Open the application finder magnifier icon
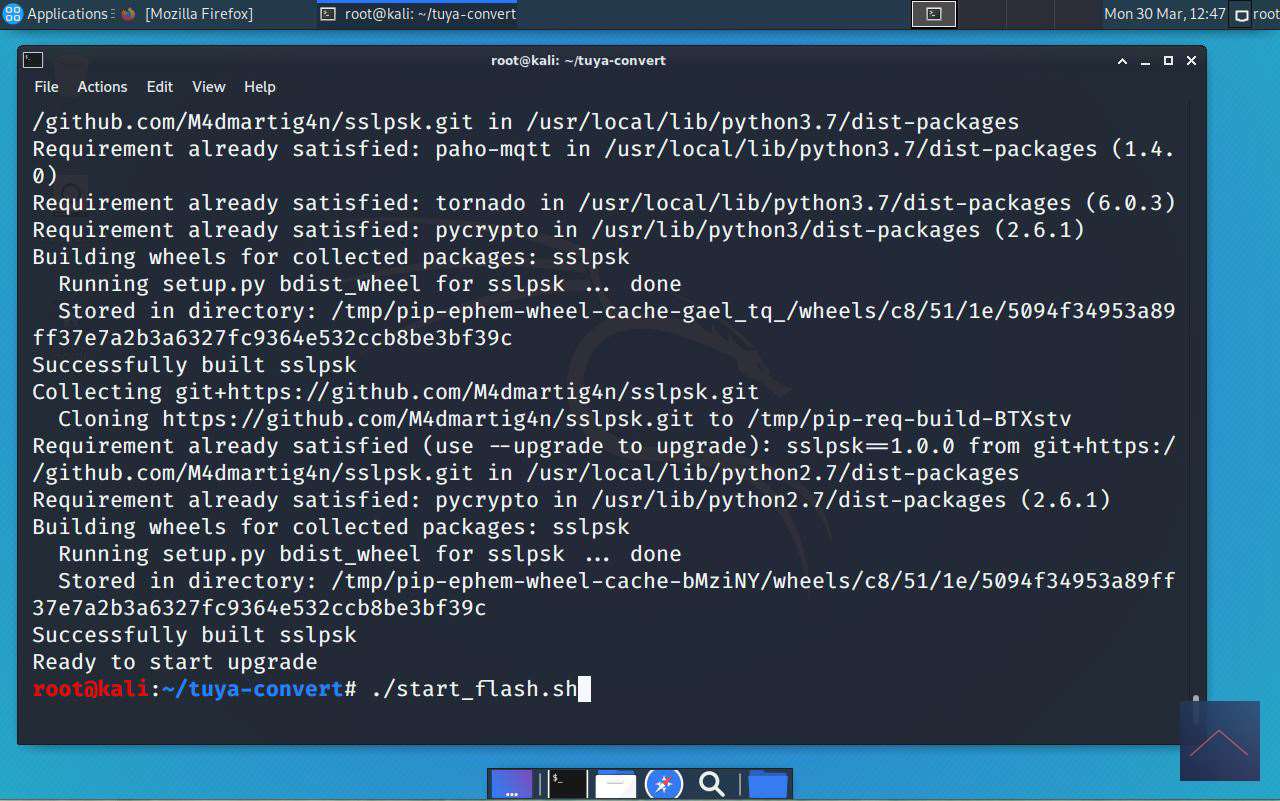 click(712, 784)
